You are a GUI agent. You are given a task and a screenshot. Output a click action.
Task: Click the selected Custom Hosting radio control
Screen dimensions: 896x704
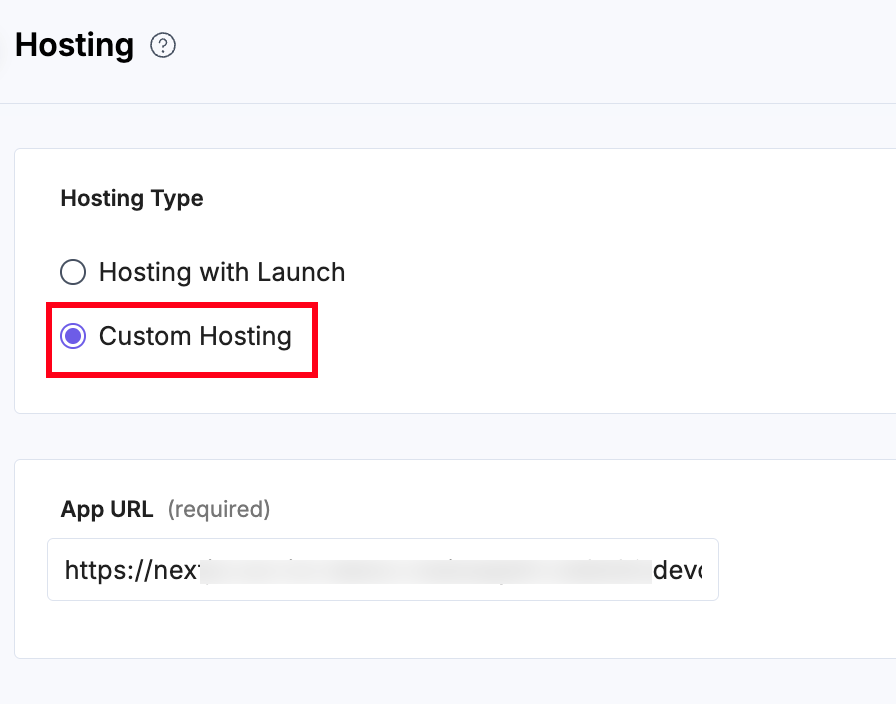[72, 337]
